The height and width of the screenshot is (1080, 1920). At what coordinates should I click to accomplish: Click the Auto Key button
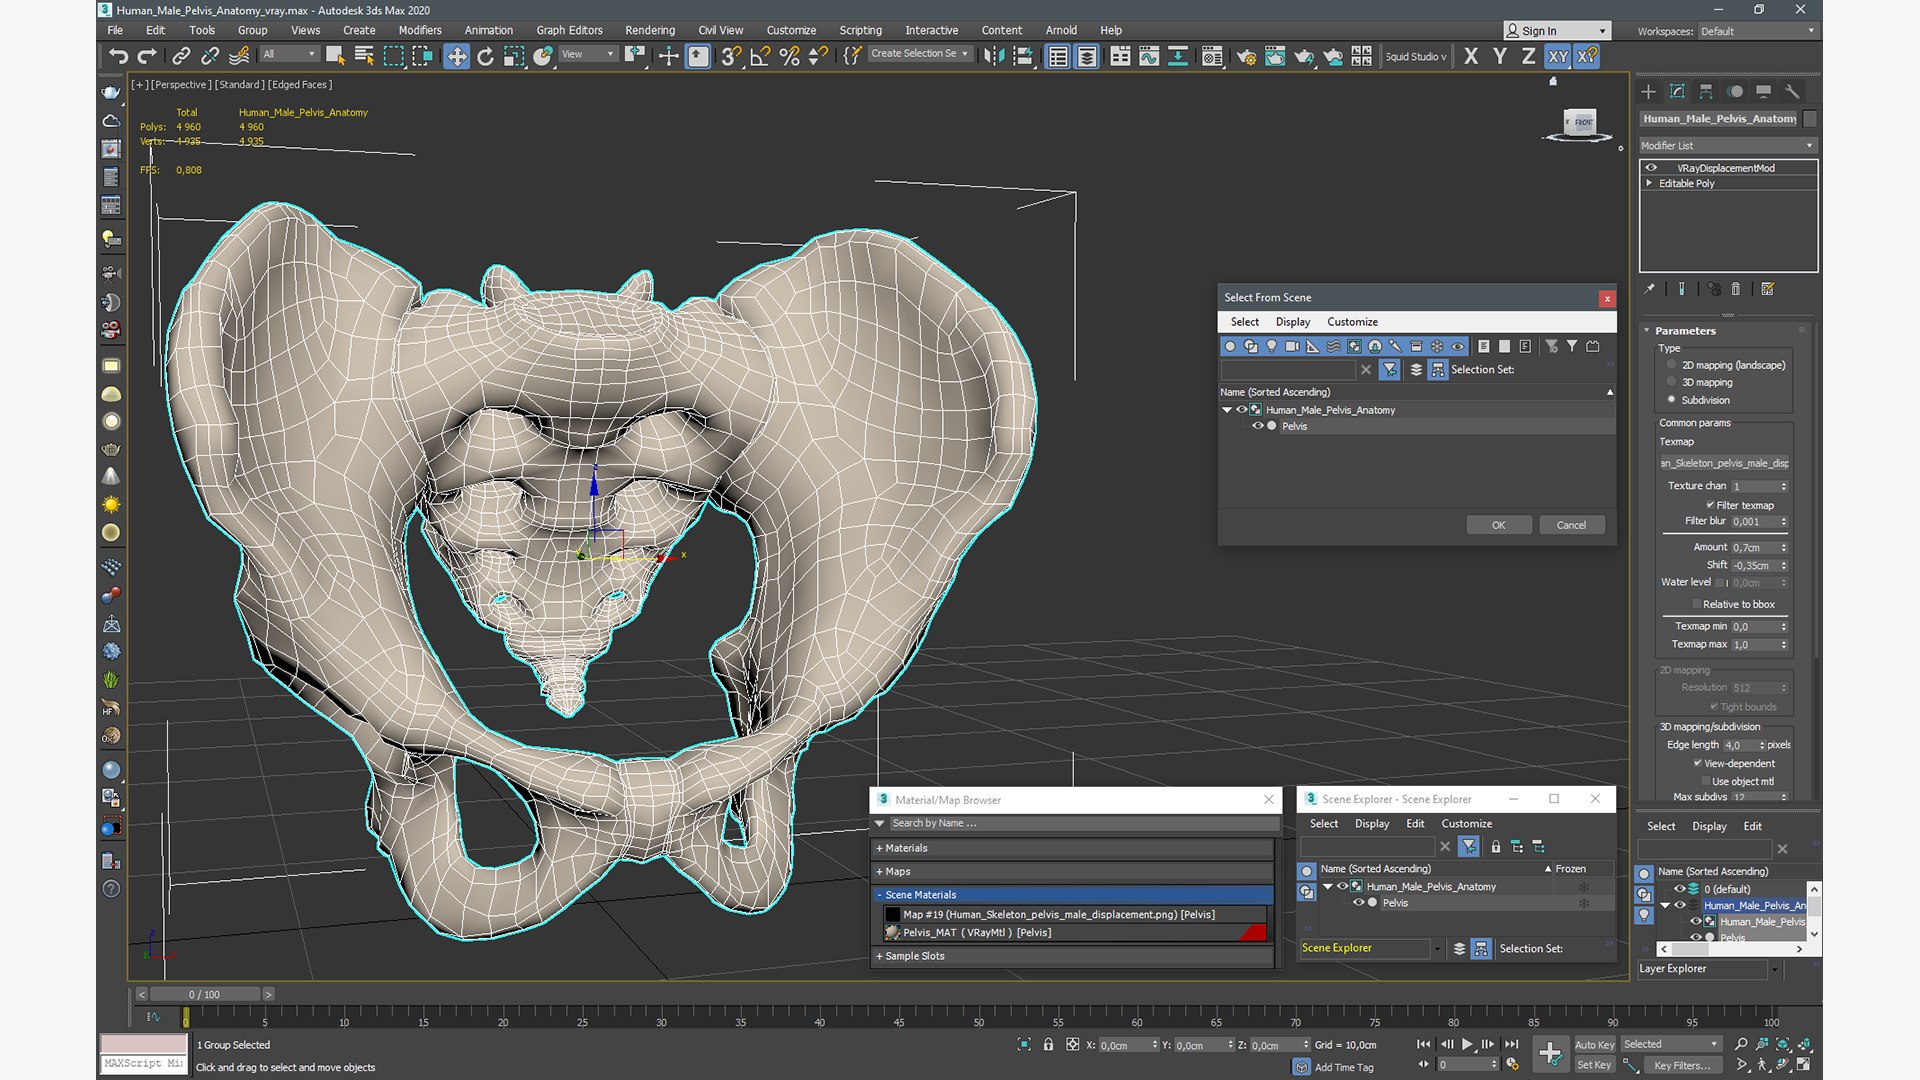(1594, 1045)
